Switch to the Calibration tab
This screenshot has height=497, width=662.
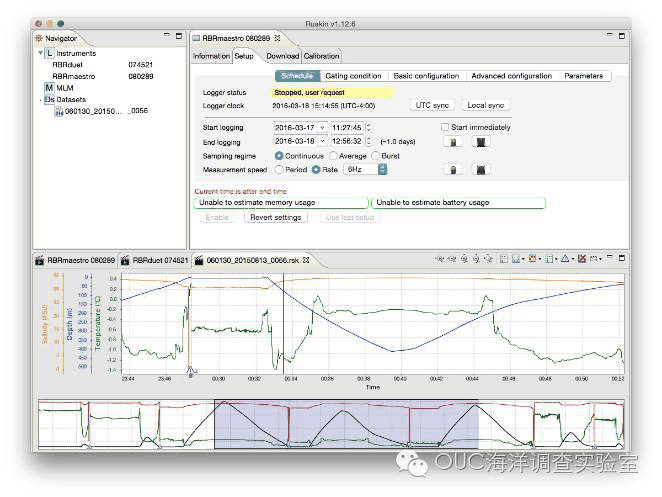(x=322, y=56)
